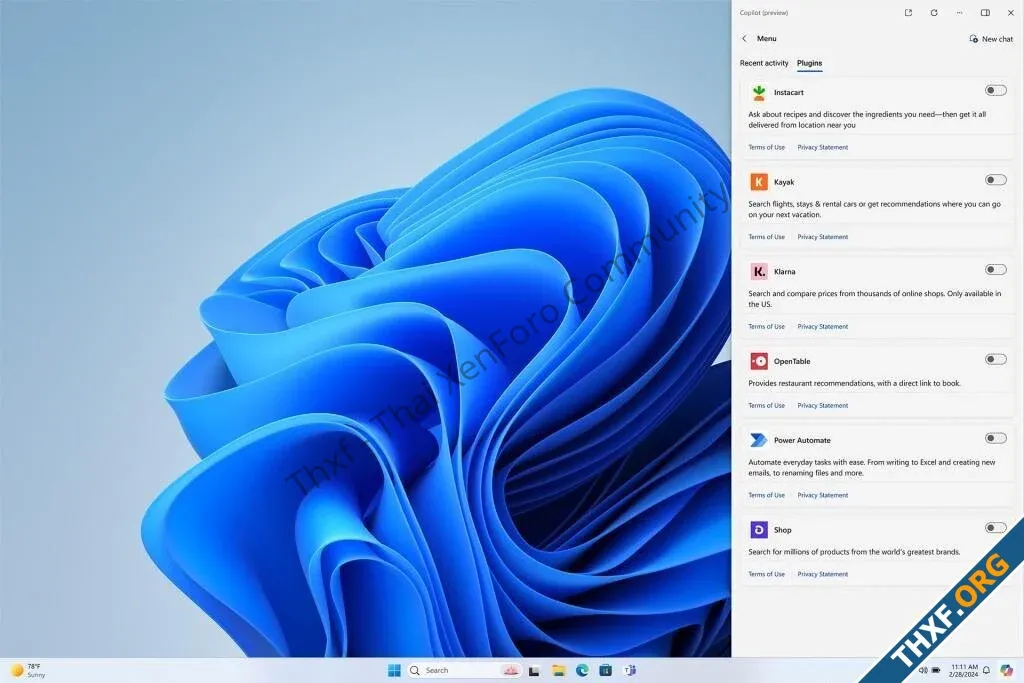Toggle Copilot side-by-side docking icon
1024x683 pixels.
pyautogui.click(x=985, y=12)
